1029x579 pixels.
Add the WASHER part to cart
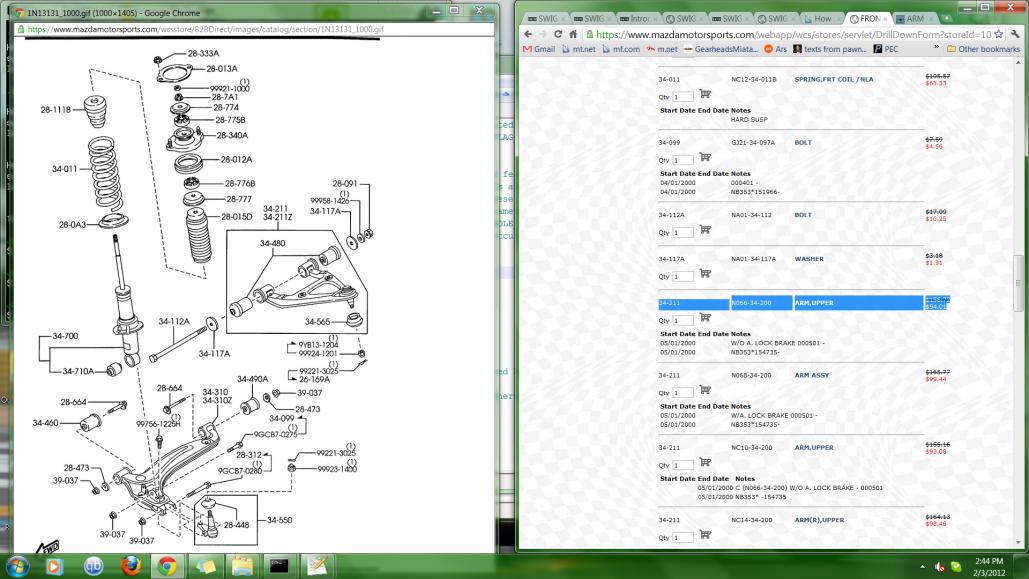(705, 273)
